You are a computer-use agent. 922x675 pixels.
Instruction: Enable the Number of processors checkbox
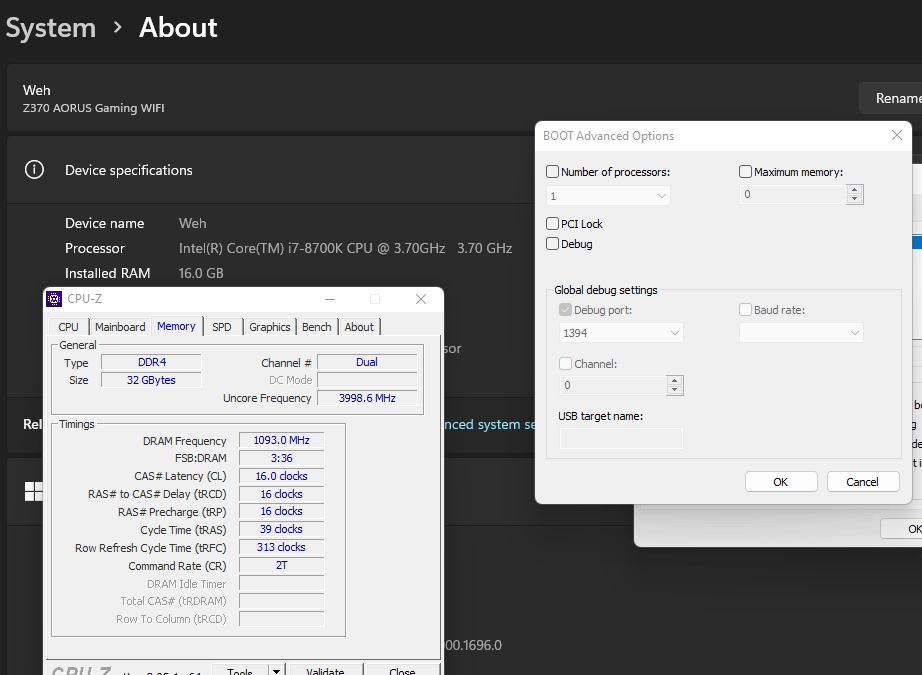tap(552, 172)
